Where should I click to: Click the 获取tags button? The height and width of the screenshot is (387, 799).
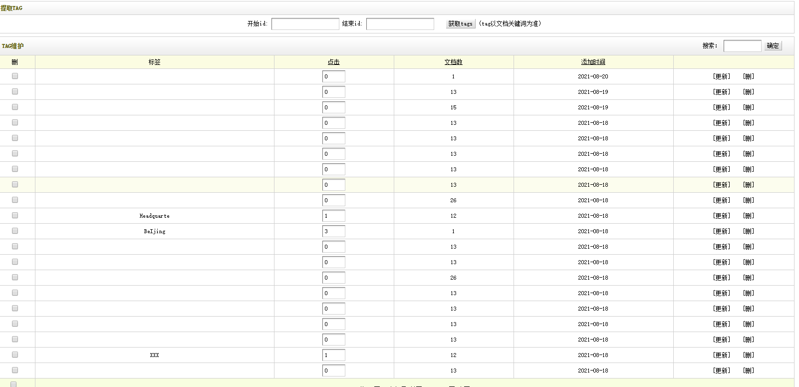pos(461,24)
